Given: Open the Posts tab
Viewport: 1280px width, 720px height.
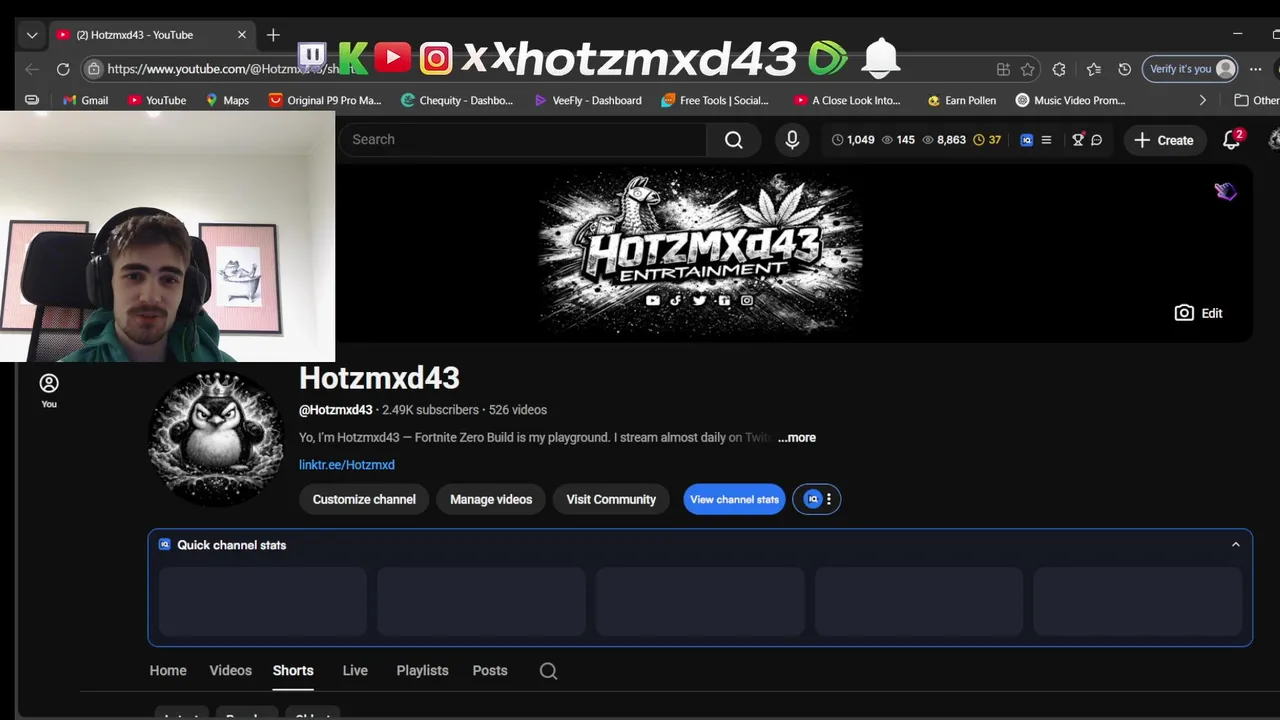Looking at the screenshot, I should tap(490, 671).
